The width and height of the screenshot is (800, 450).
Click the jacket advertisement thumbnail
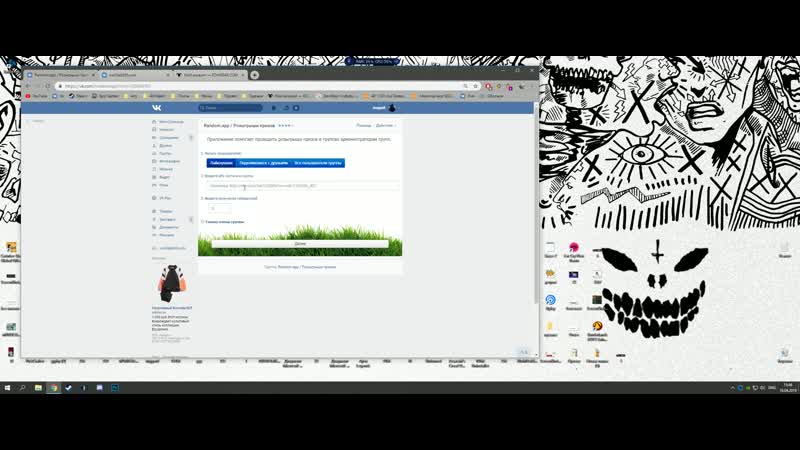coord(172,284)
